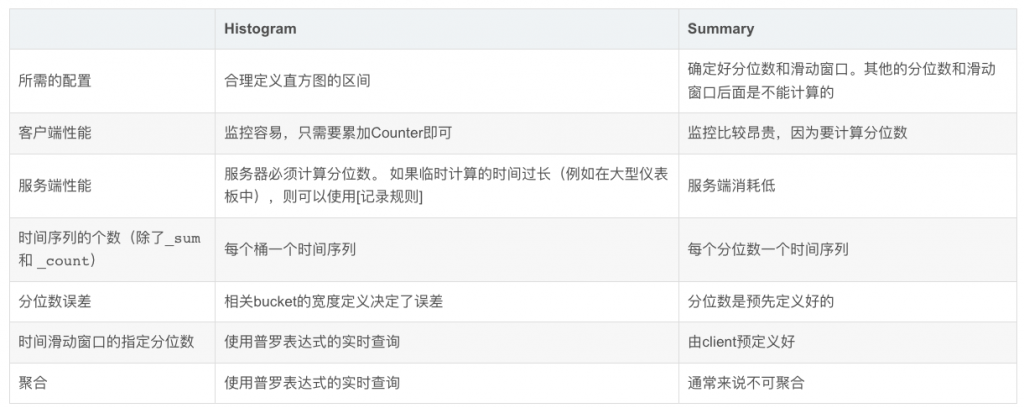Select the 监控容易，只需要累加Counter即可 cell

[x=338, y=133]
